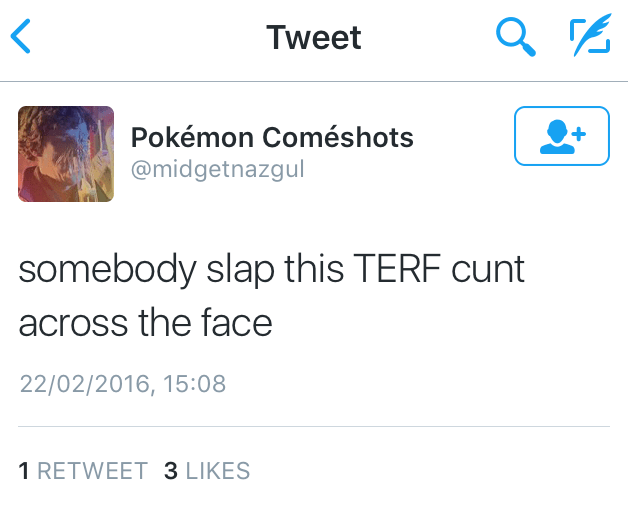The height and width of the screenshot is (512, 628).
Task: Go back using the left arrow
Action: pos(20,36)
